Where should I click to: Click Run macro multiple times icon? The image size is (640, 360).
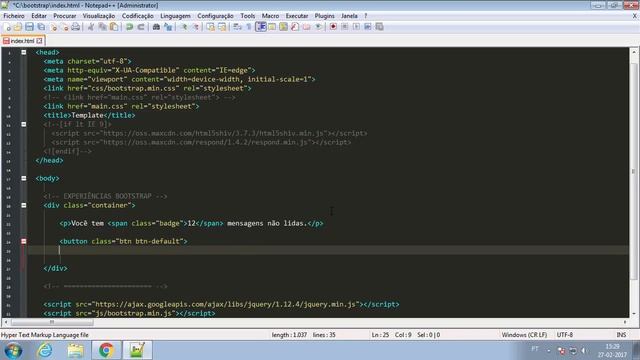click(x=367, y=27)
